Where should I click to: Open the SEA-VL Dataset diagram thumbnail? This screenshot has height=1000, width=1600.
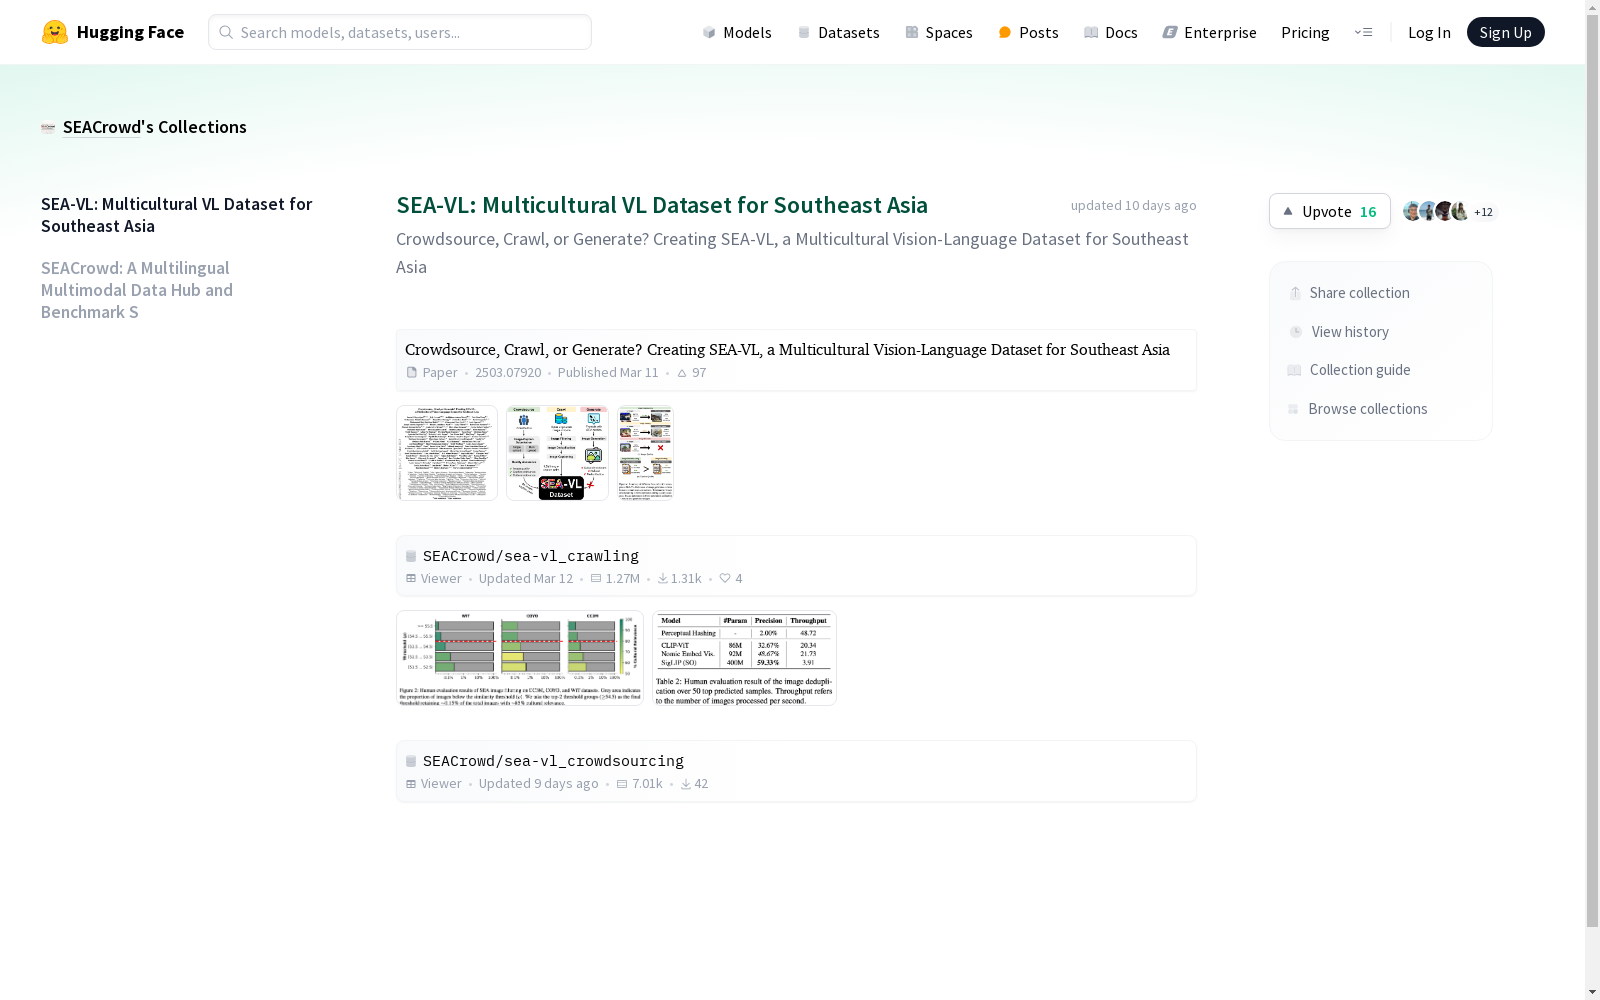[557, 453]
